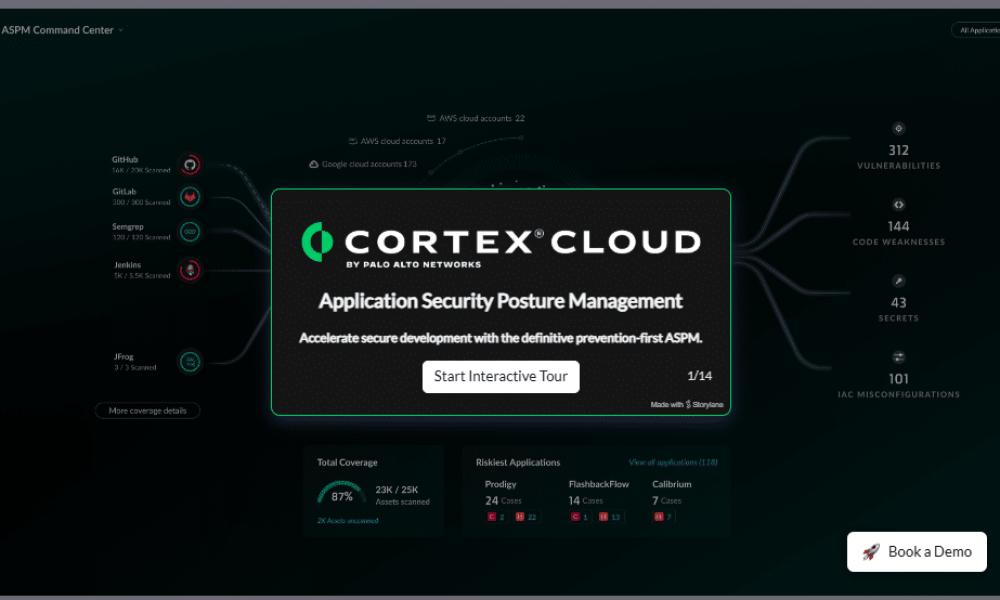Select the Semgrep source icon
The image size is (1000, 600).
pos(189,232)
